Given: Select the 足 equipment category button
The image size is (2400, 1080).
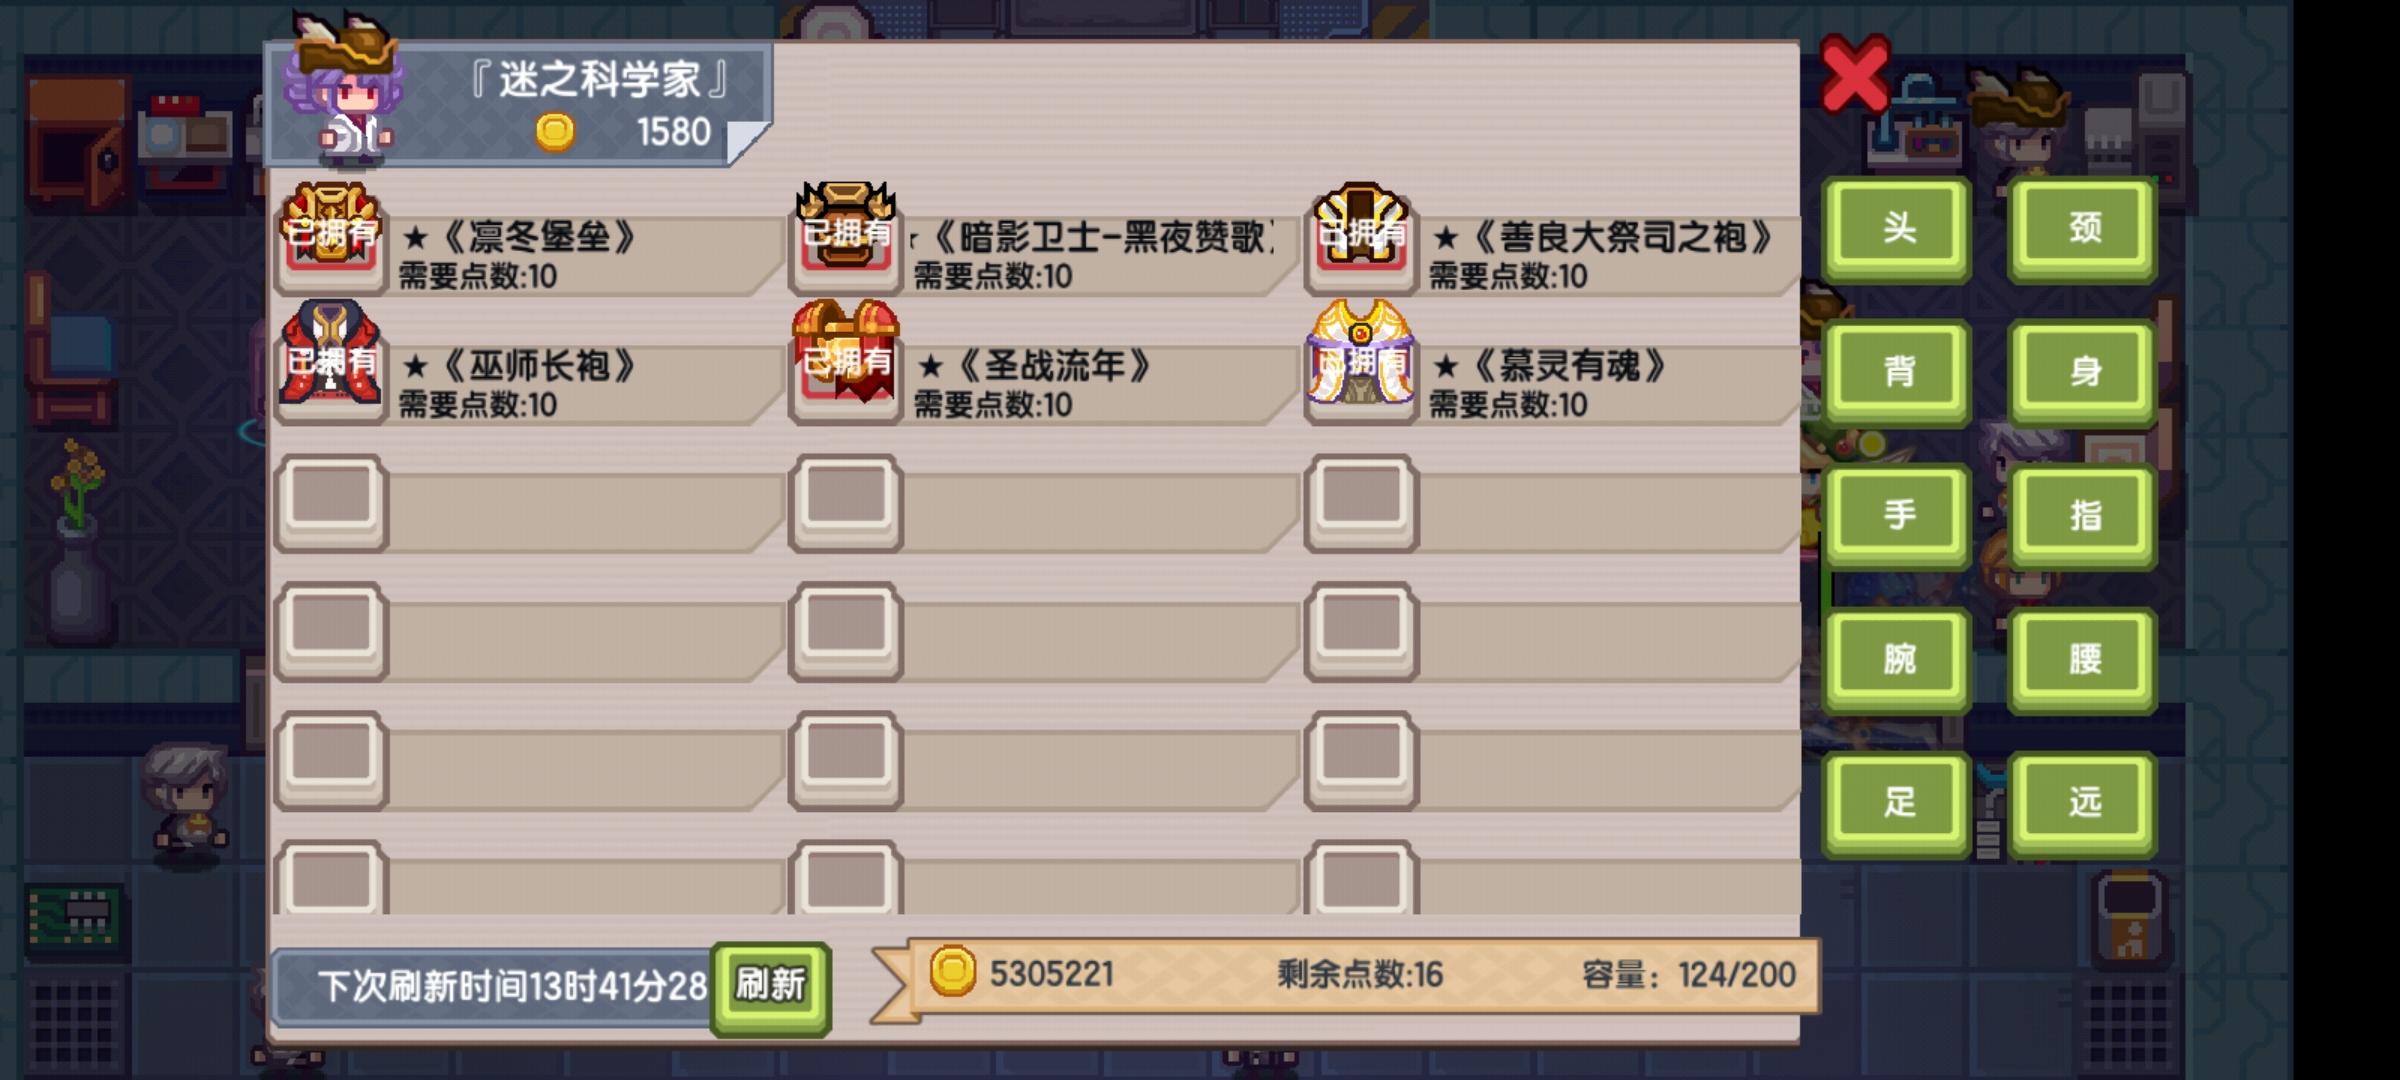Looking at the screenshot, I should pyautogui.click(x=1897, y=802).
